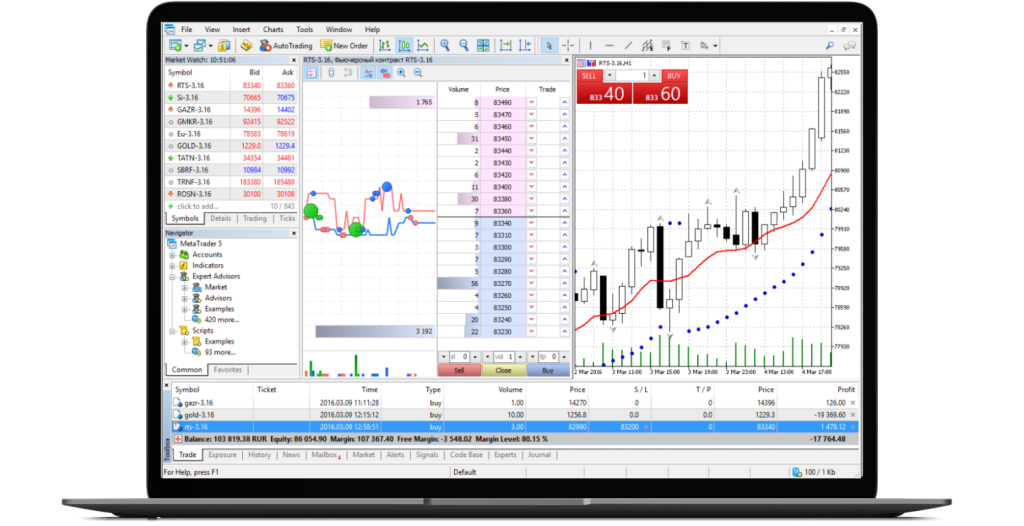Select the Fibonacci retracement tool
Image resolution: width=1024 pixels, height=526 pixels.
[666, 45]
